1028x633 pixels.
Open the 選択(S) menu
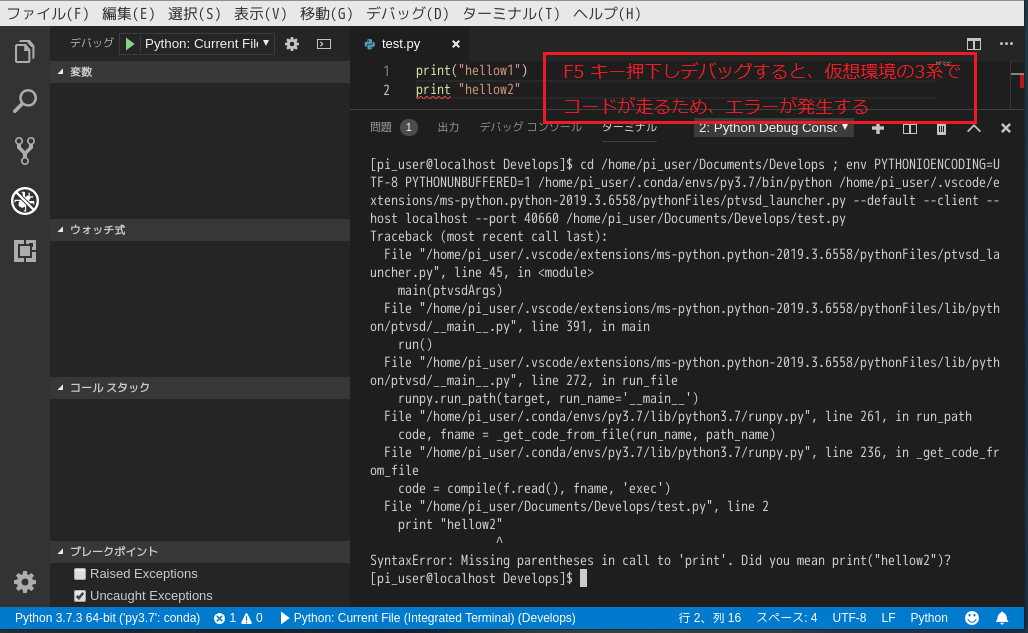click(194, 13)
